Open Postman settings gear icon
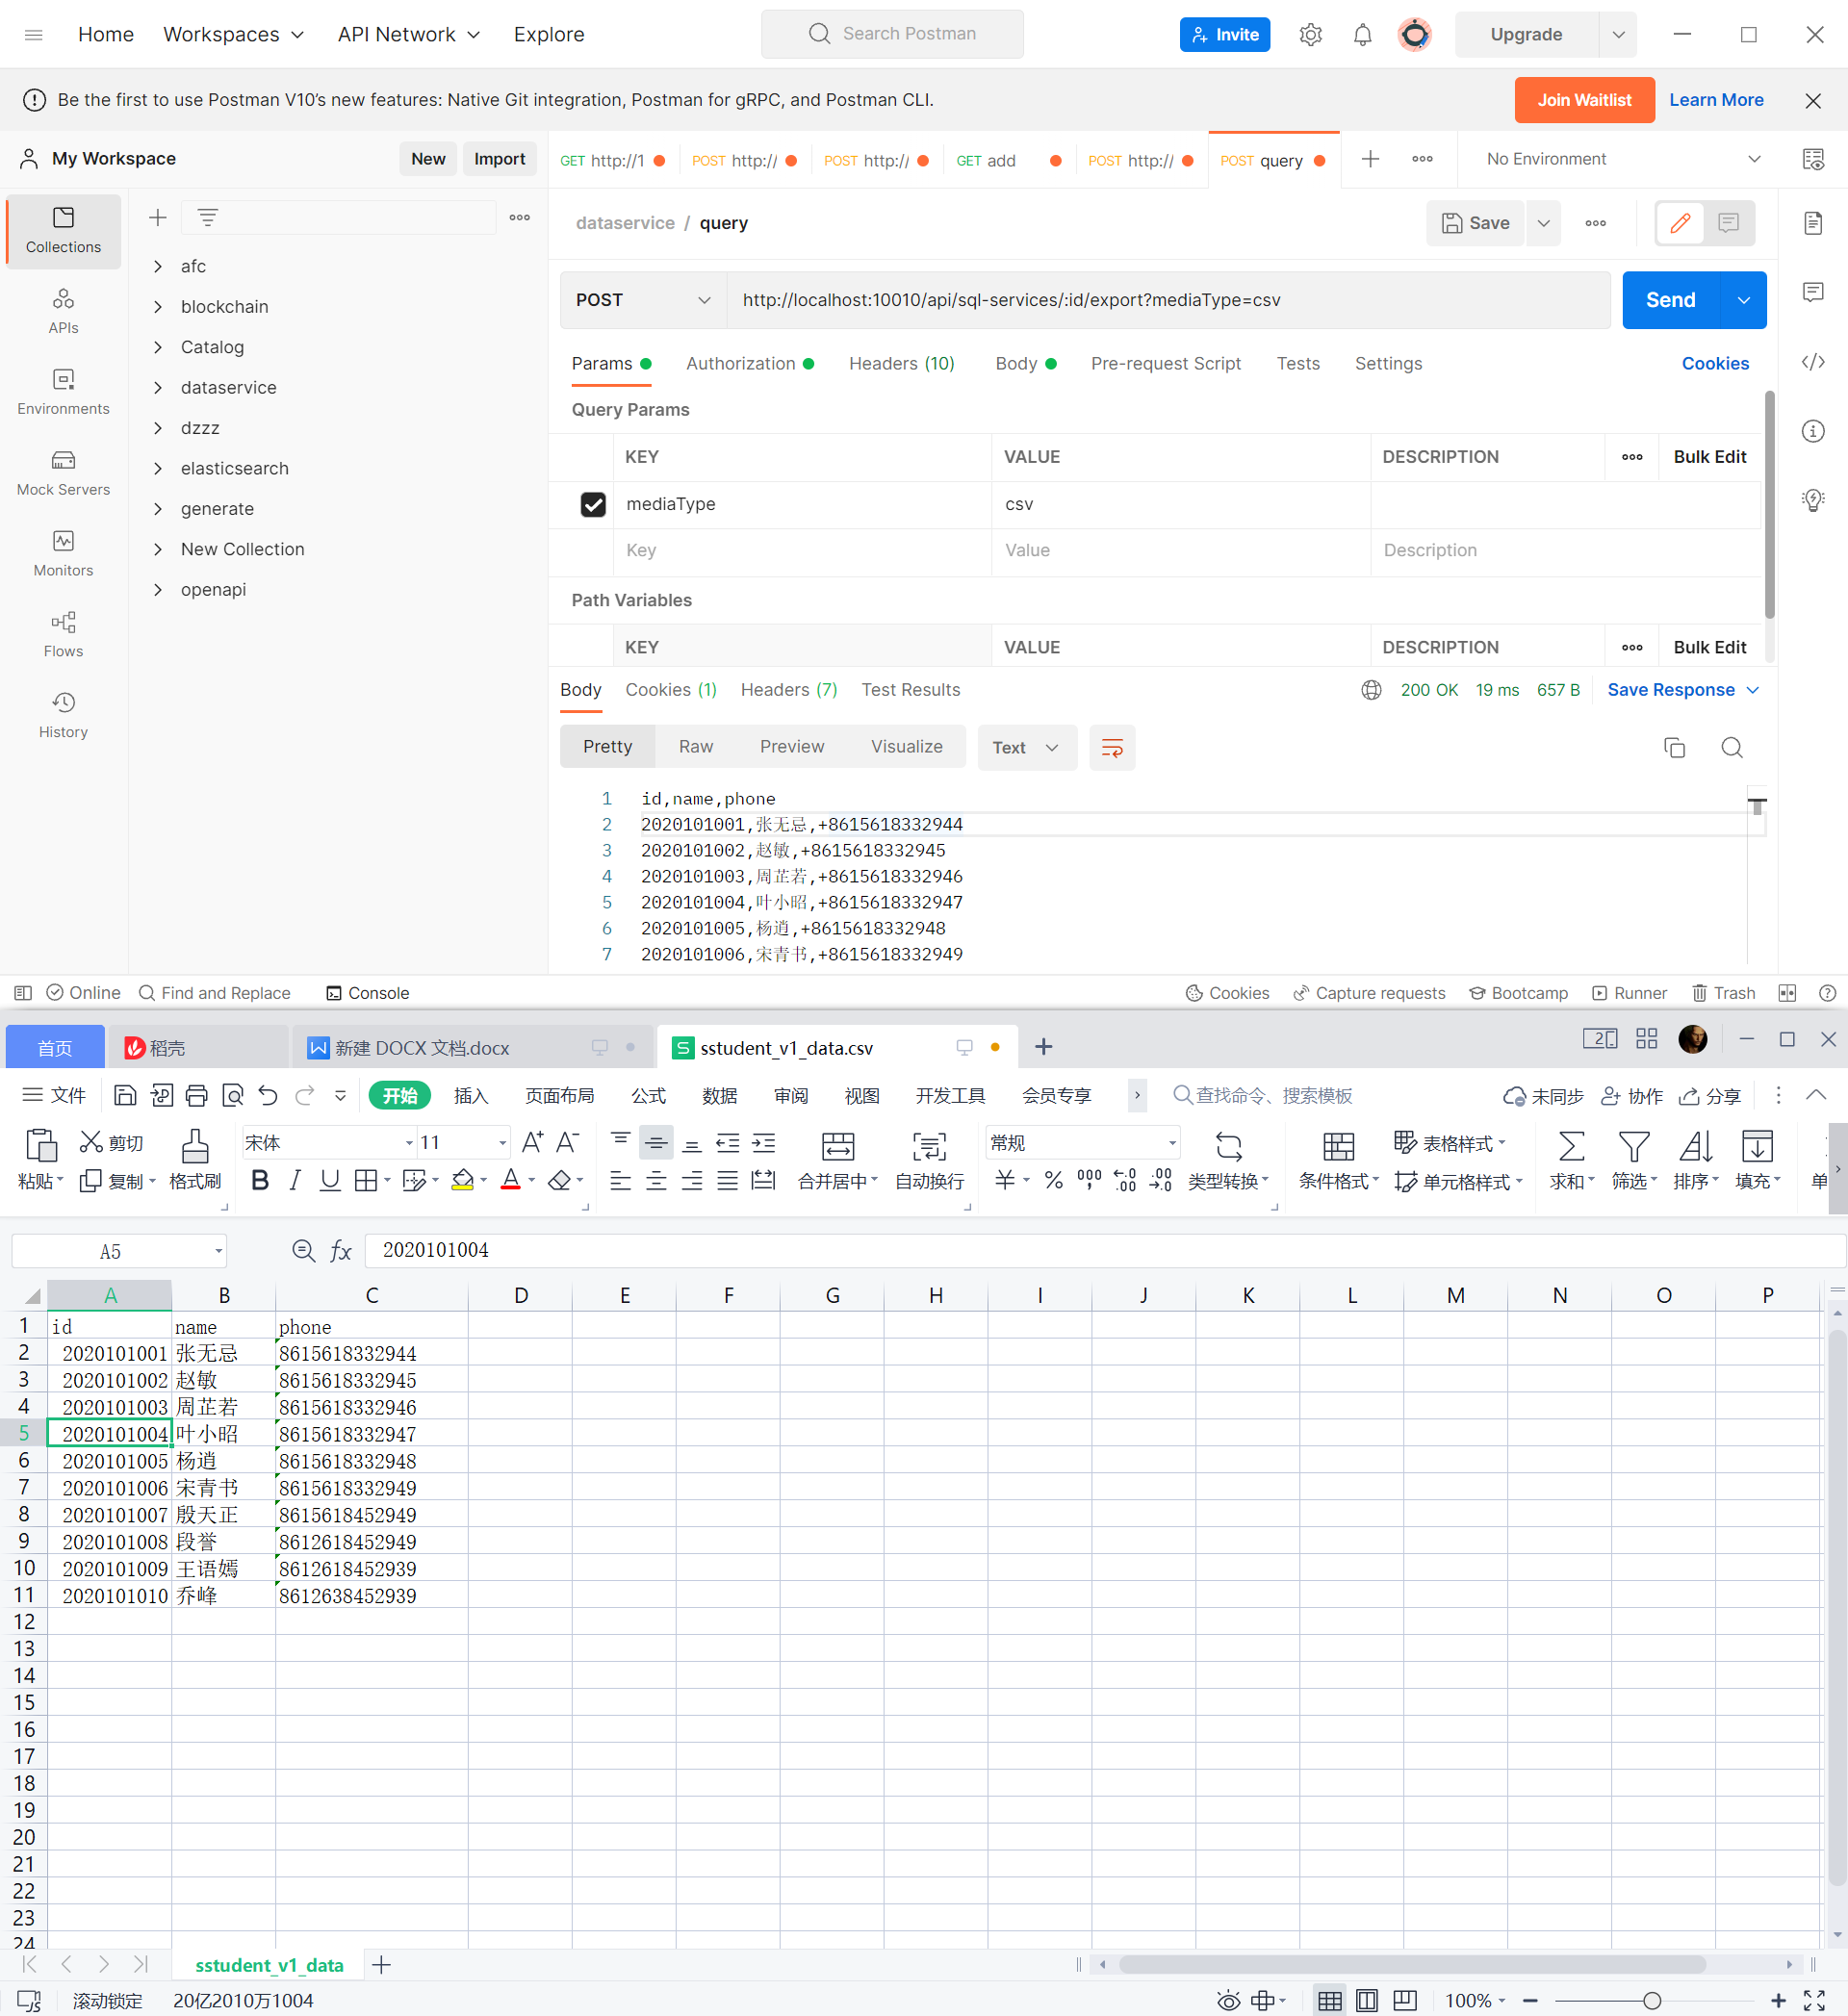 coord(1310,35)
